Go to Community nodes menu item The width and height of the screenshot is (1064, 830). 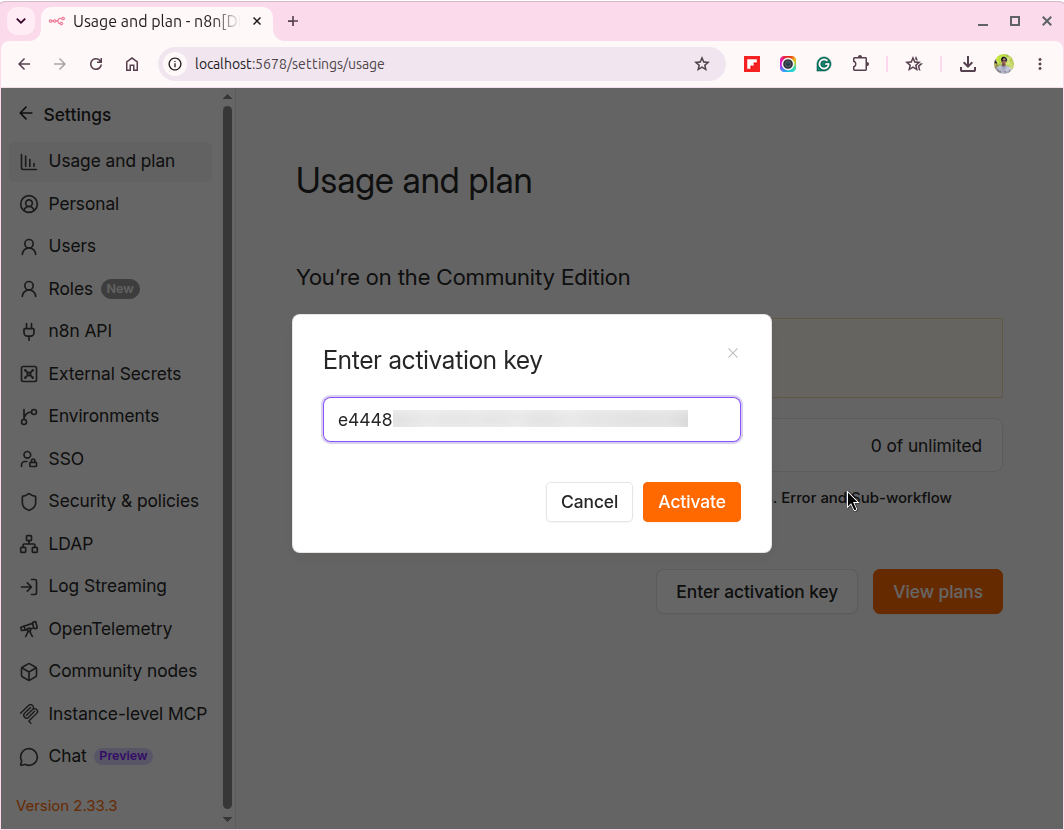(x=111, y=671)
